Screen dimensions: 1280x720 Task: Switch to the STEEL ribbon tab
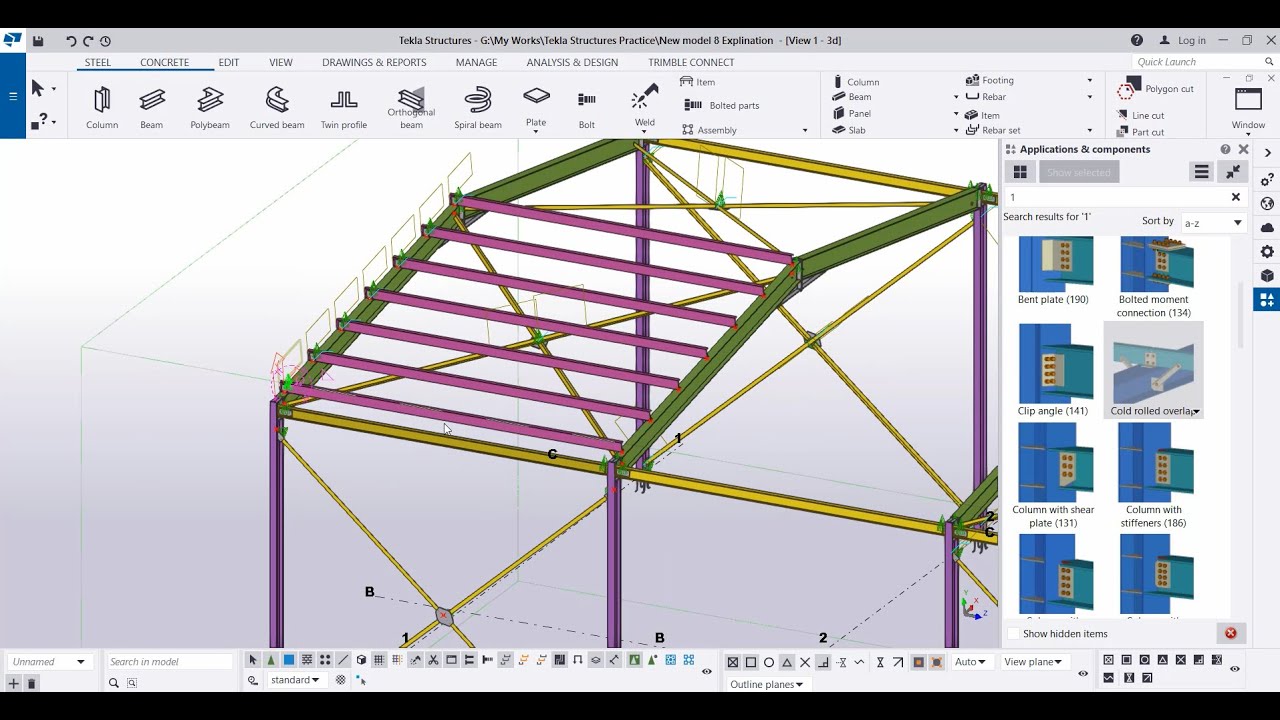point(98,62)
